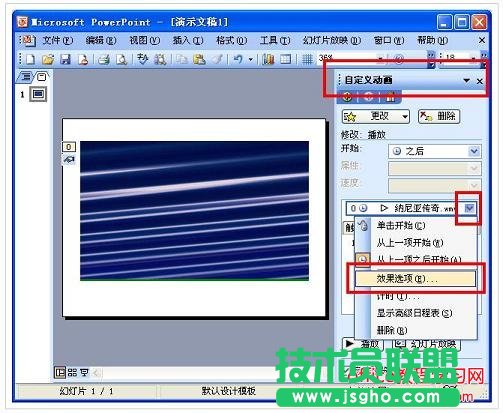Switch to Slide Sorter view button
Viewport: 503px width, 413px height.
tap(72, 372)
